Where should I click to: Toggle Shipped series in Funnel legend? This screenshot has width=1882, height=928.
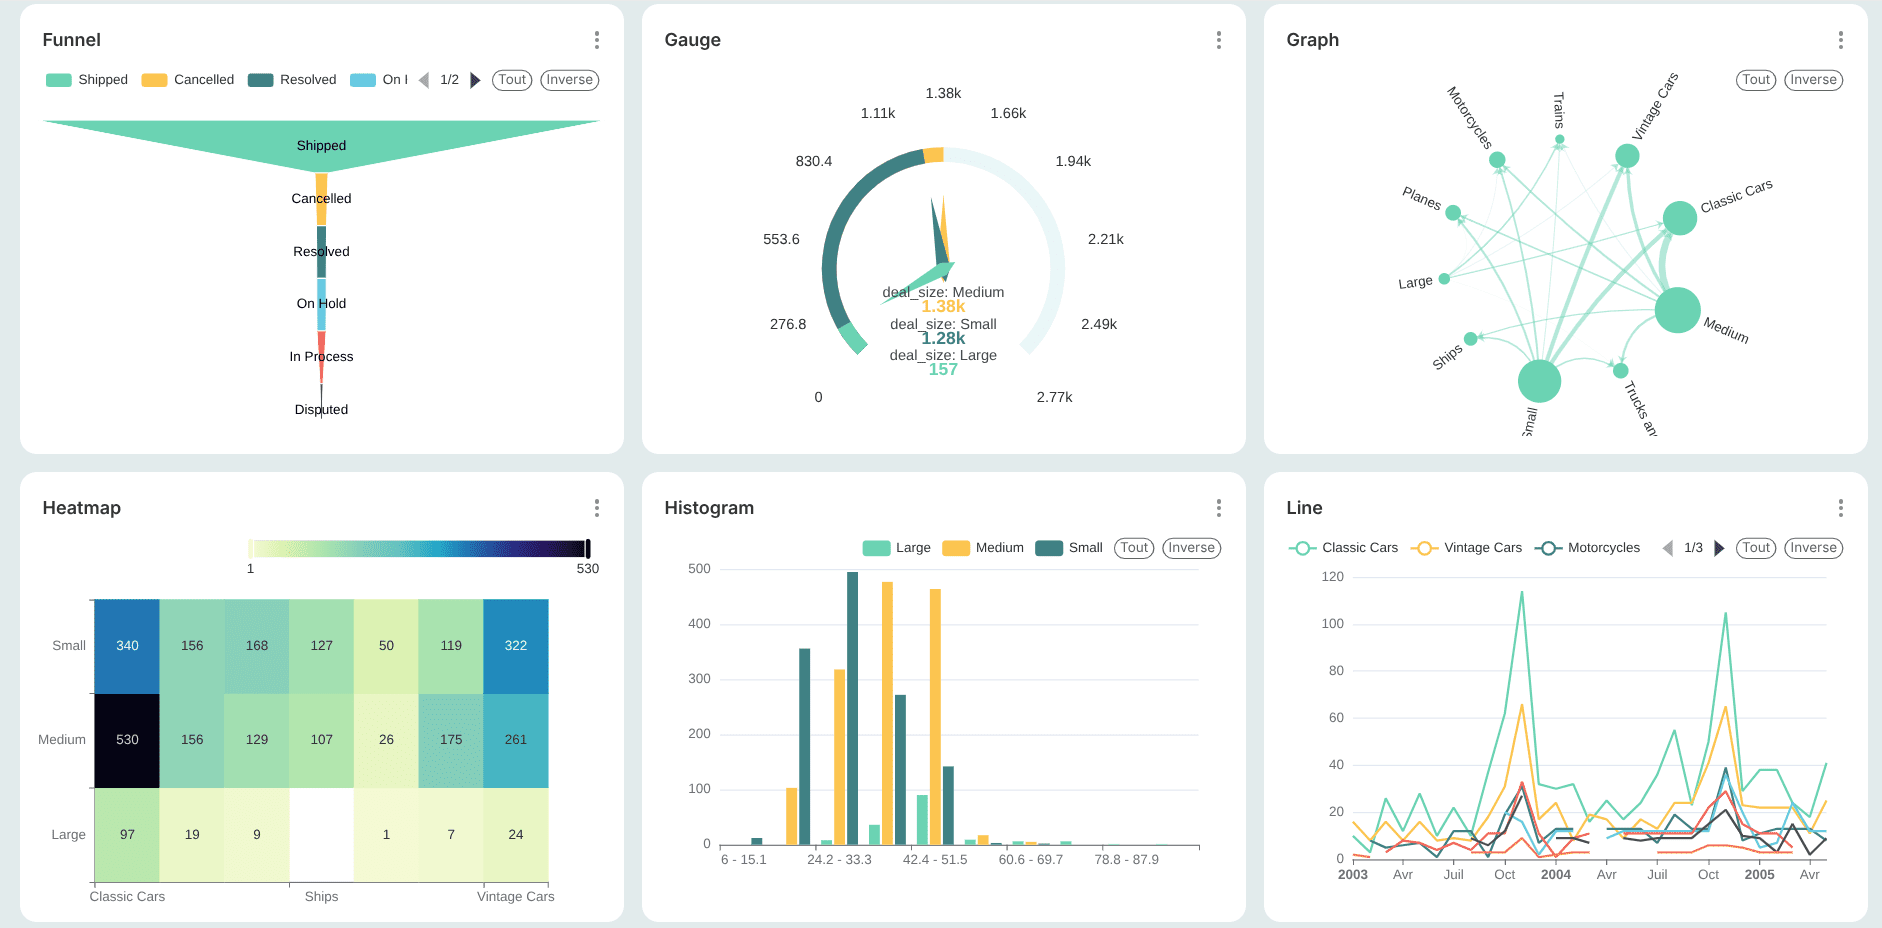coord(87,80)
